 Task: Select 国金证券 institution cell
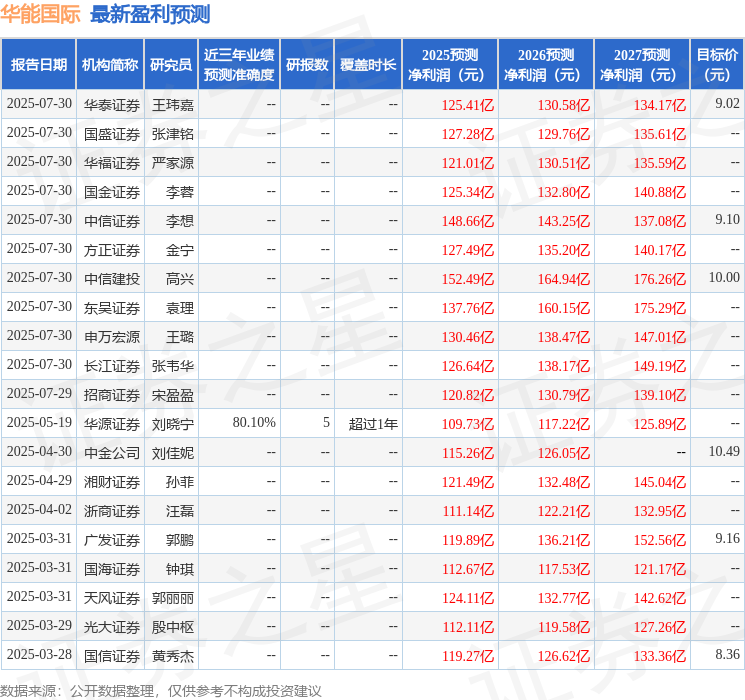click(112, 192)
